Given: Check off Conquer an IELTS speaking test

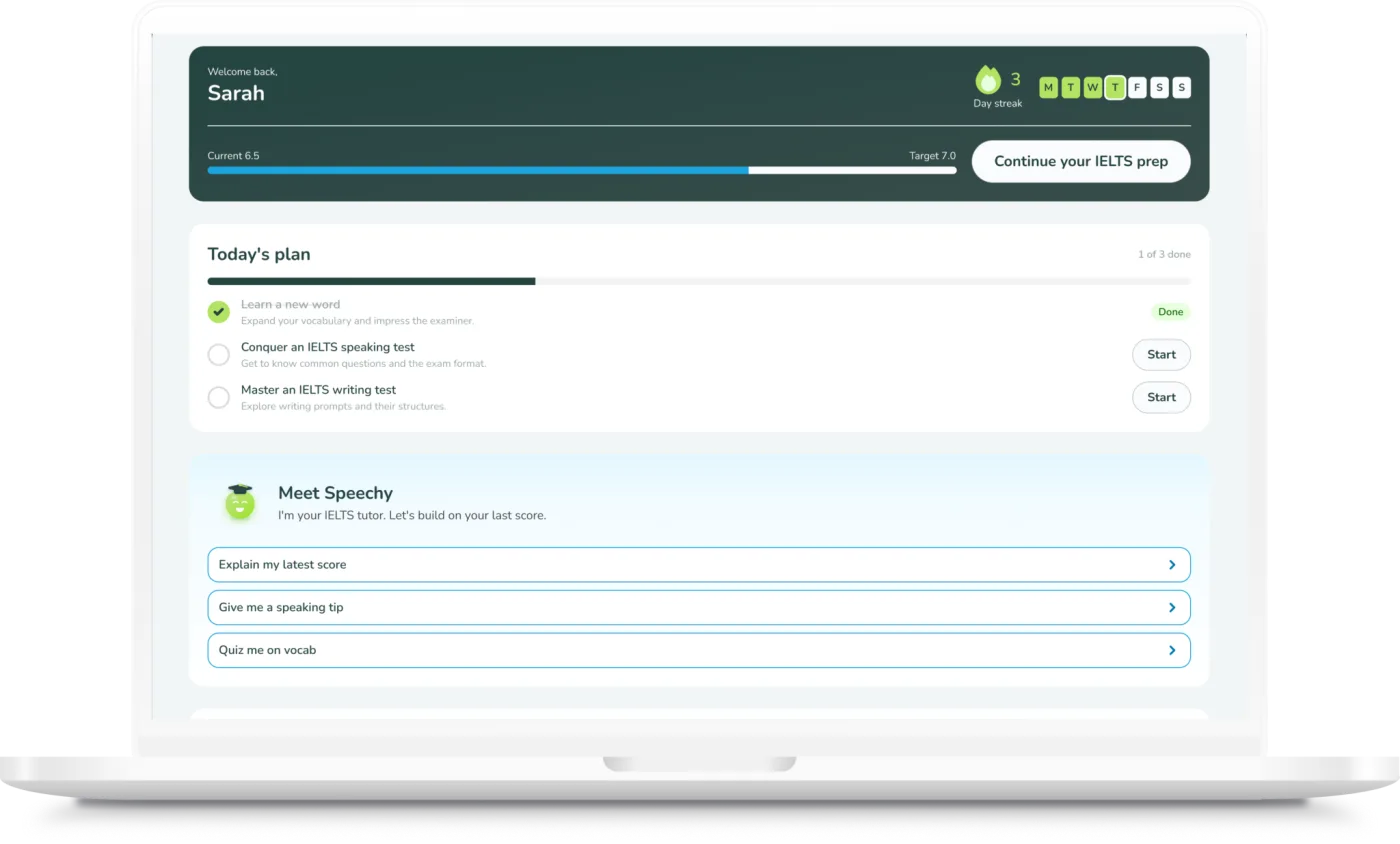Looking at the screenshot, I should (218, 355).
